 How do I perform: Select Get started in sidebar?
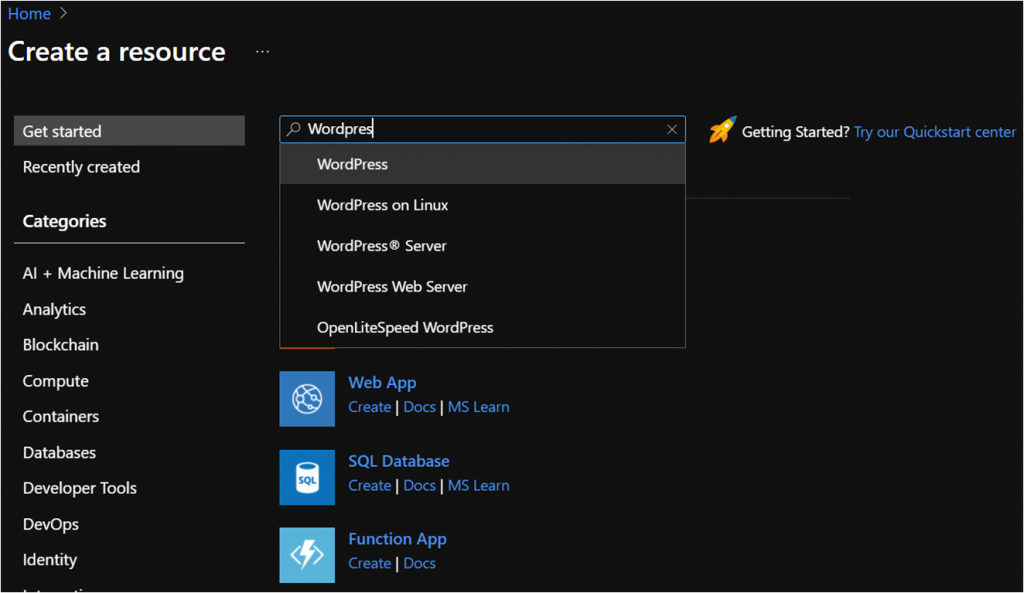click(x=129, y=131)
